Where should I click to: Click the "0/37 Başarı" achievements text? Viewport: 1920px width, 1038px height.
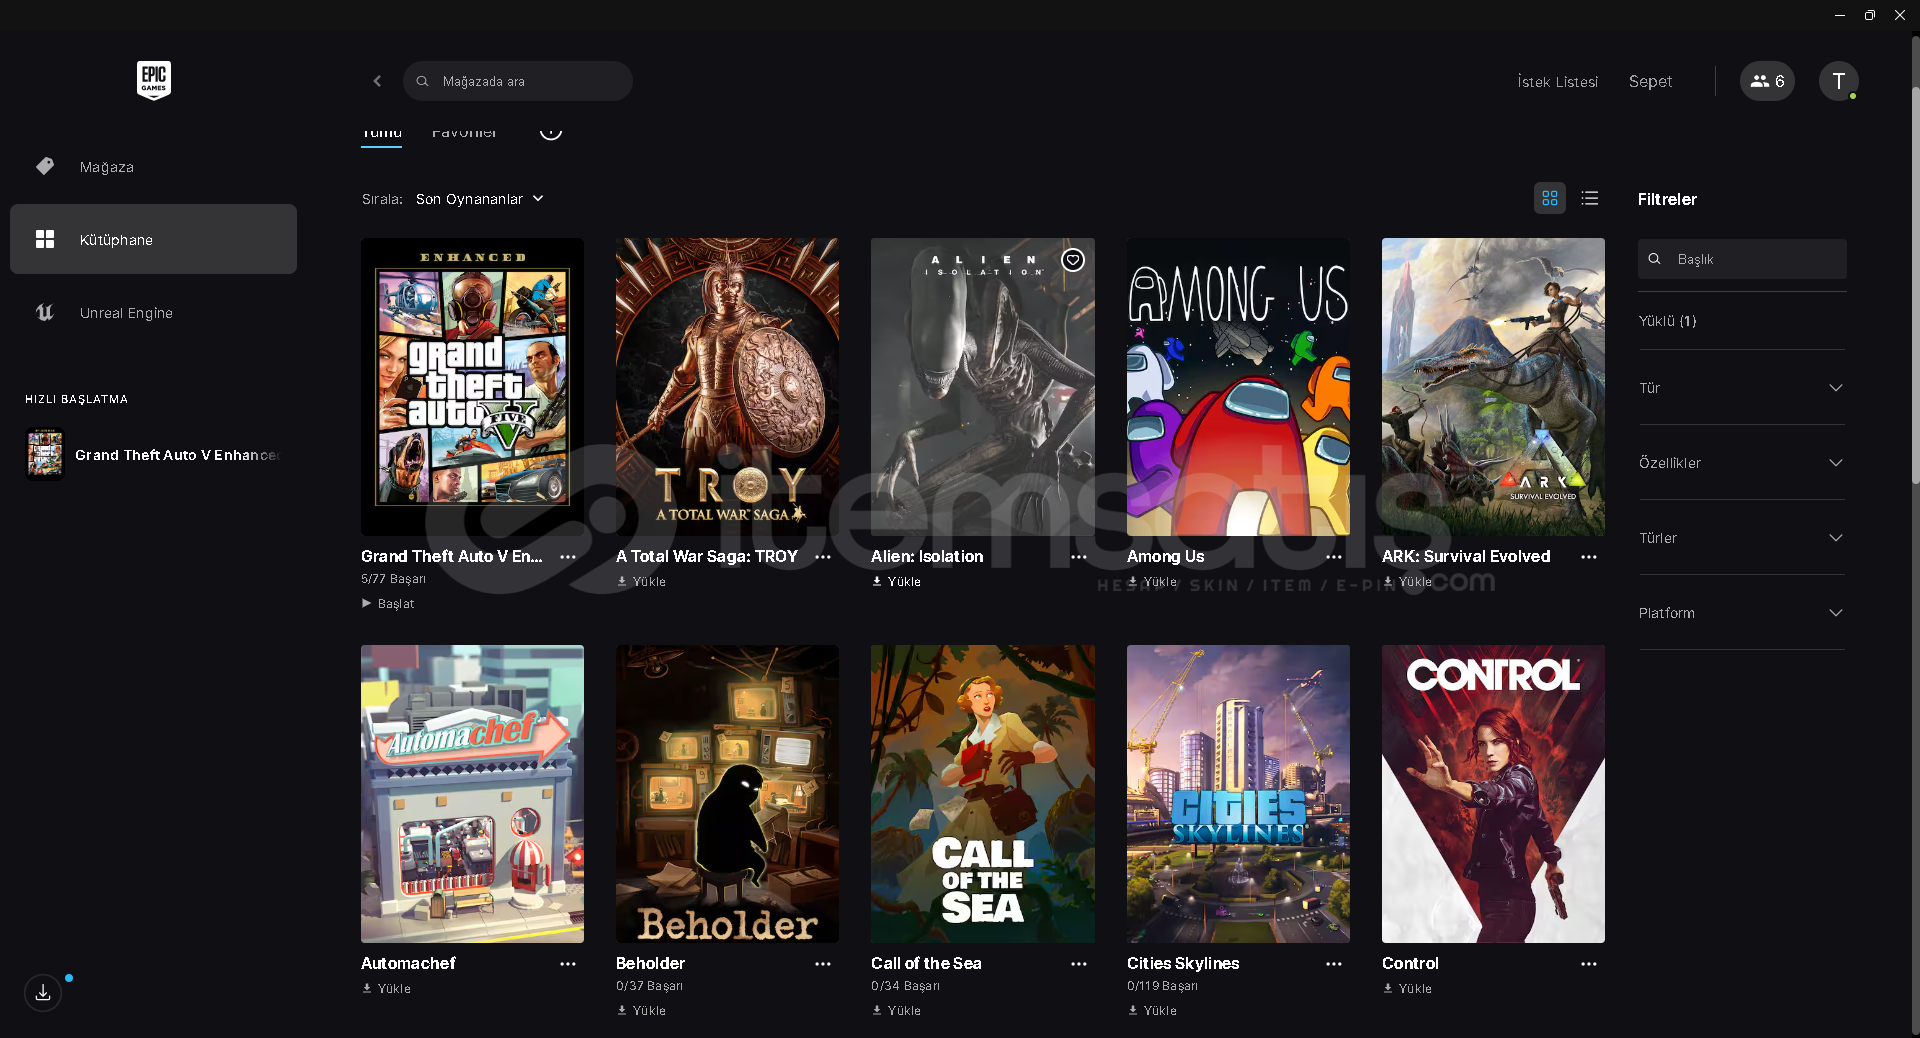[x=649, y=986]
